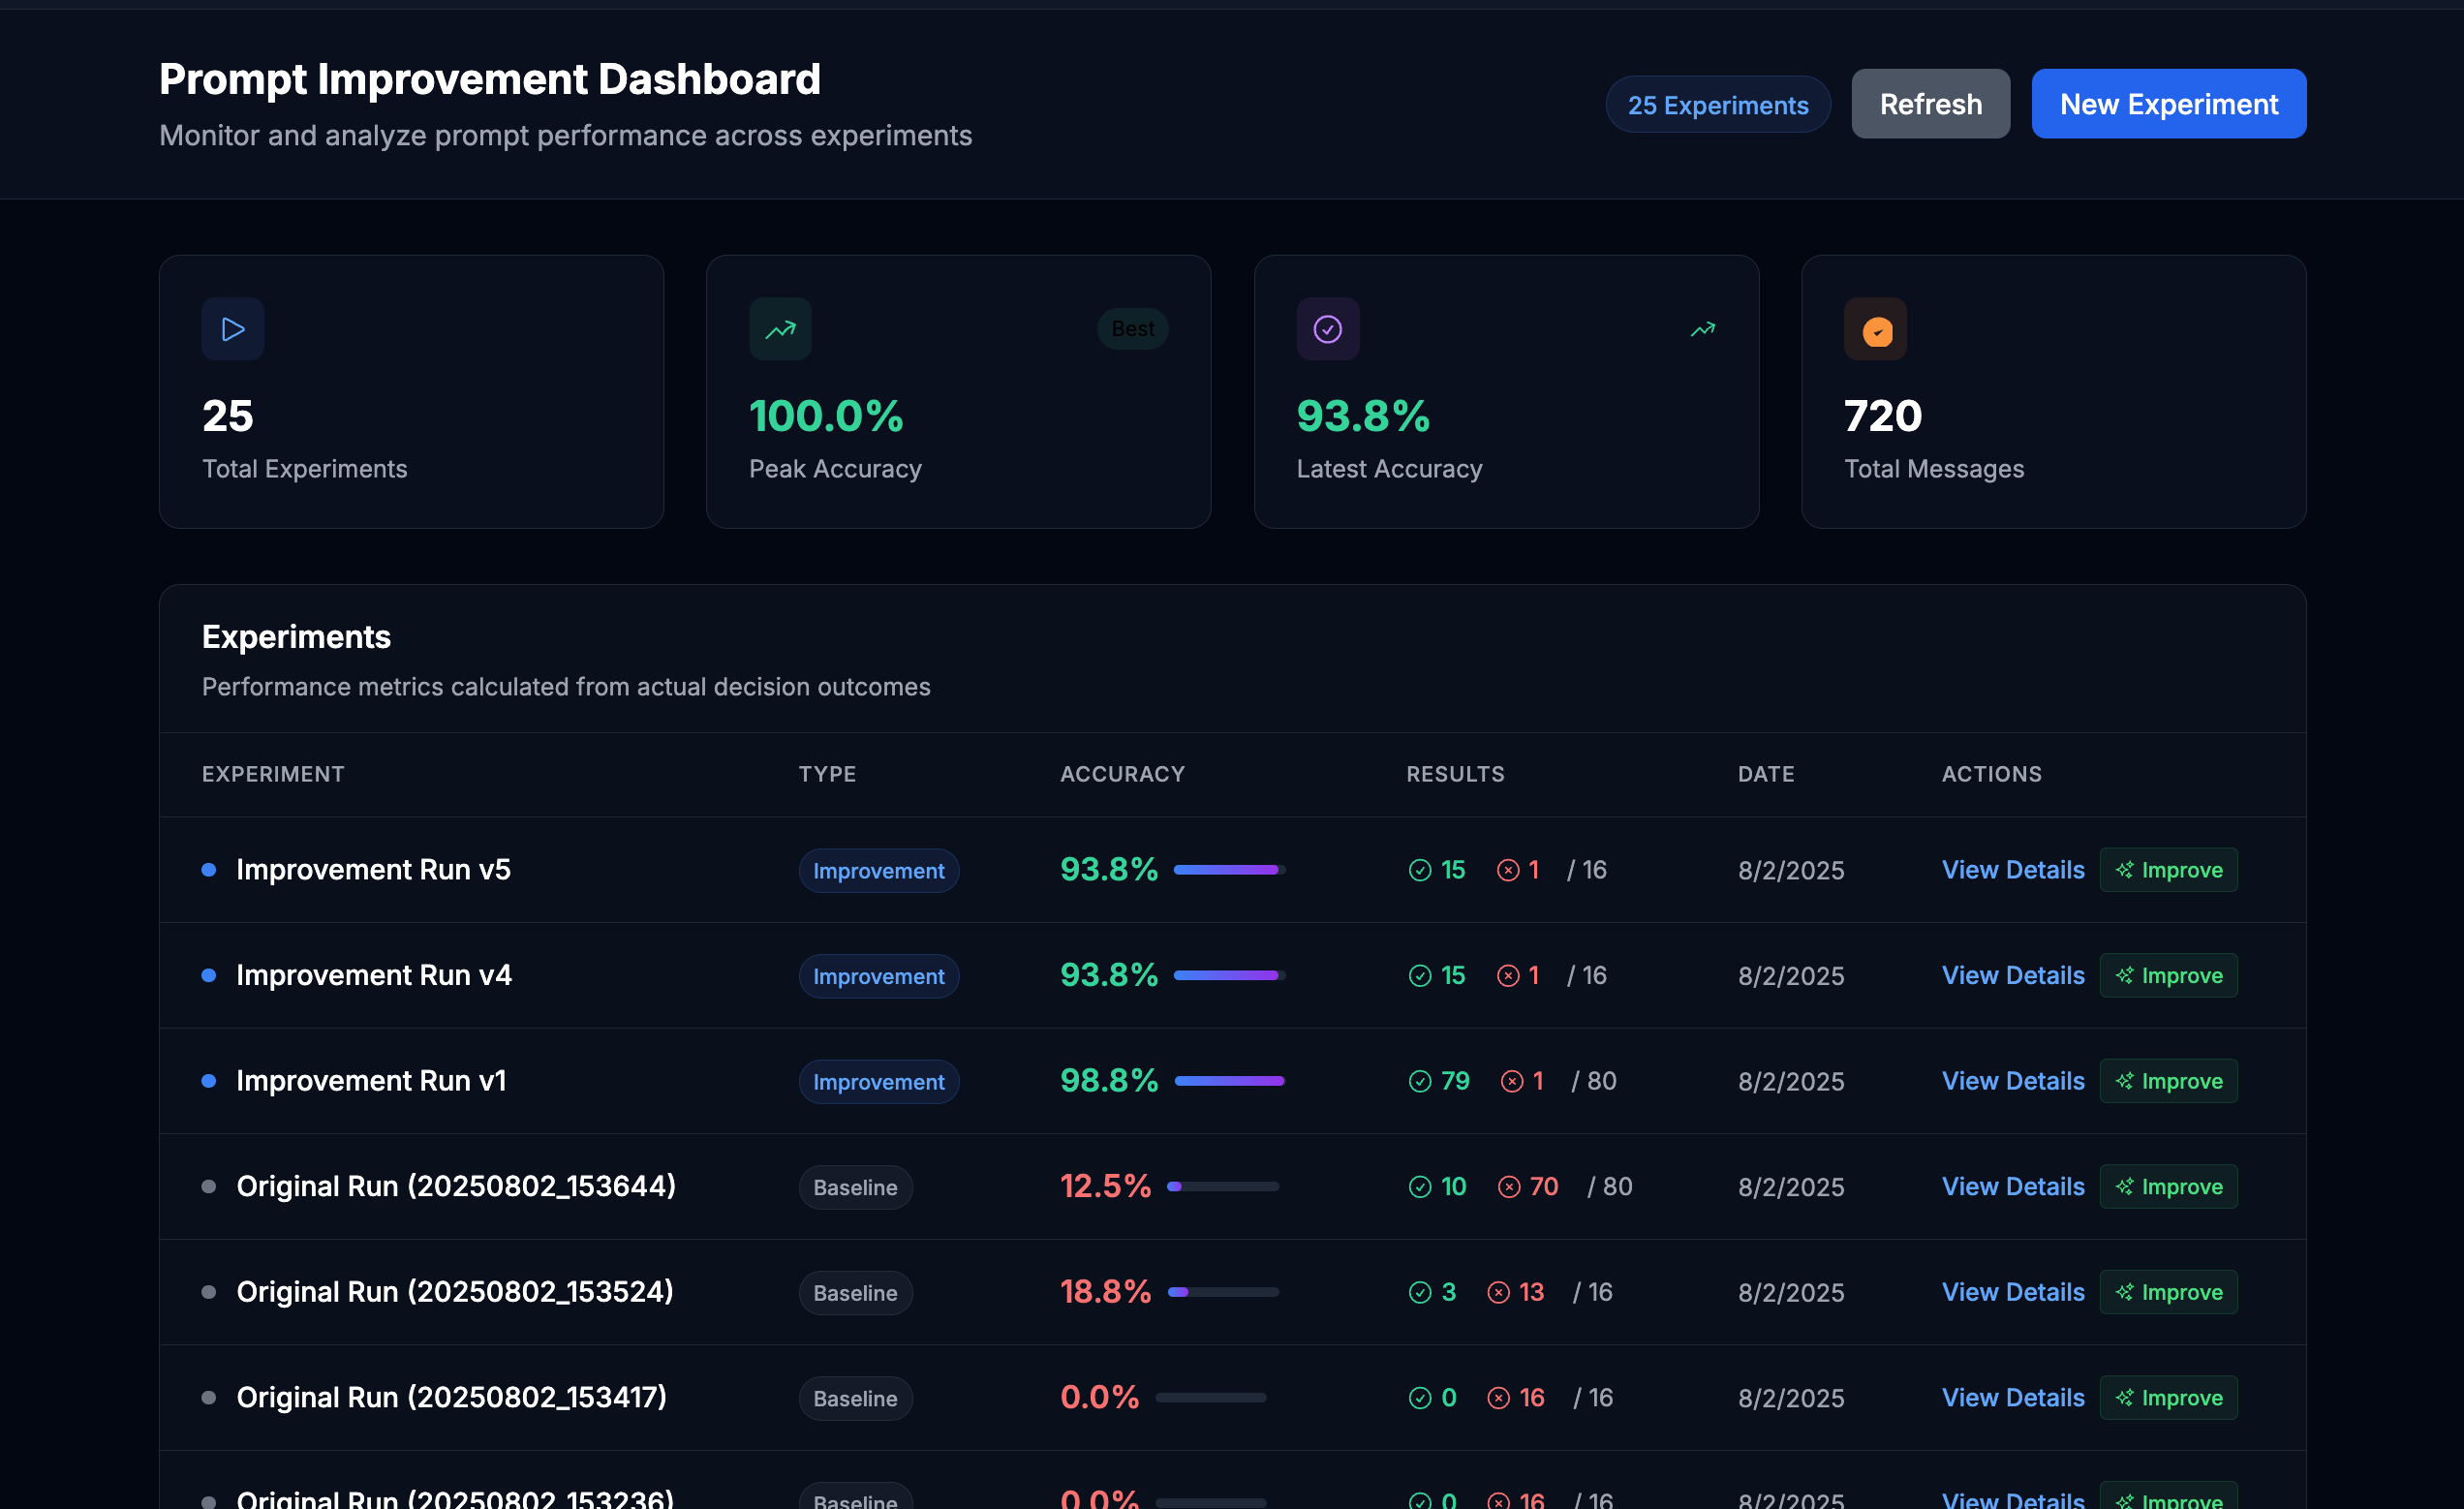The image size is (2464, 1509).
Task: Click the orange icon in Total Messages card
Action: tap(1875, 329)
